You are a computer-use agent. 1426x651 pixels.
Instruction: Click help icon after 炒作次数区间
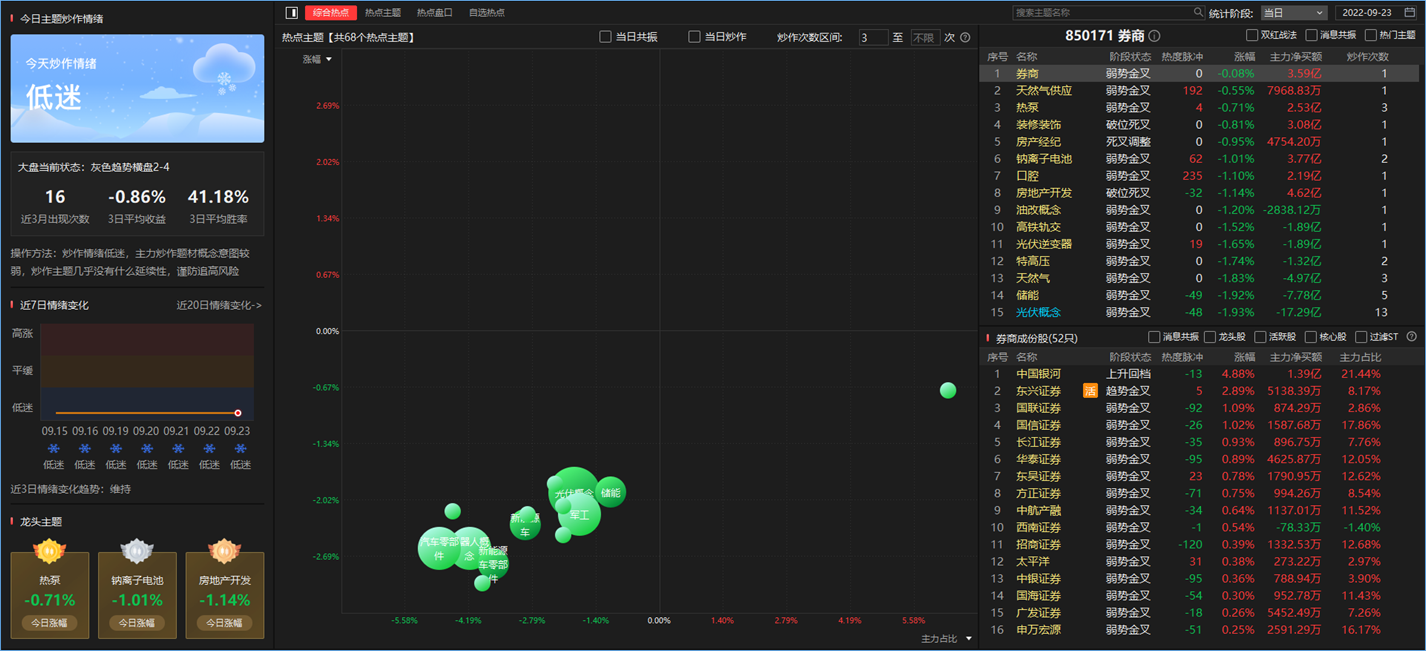pos(965,38)
